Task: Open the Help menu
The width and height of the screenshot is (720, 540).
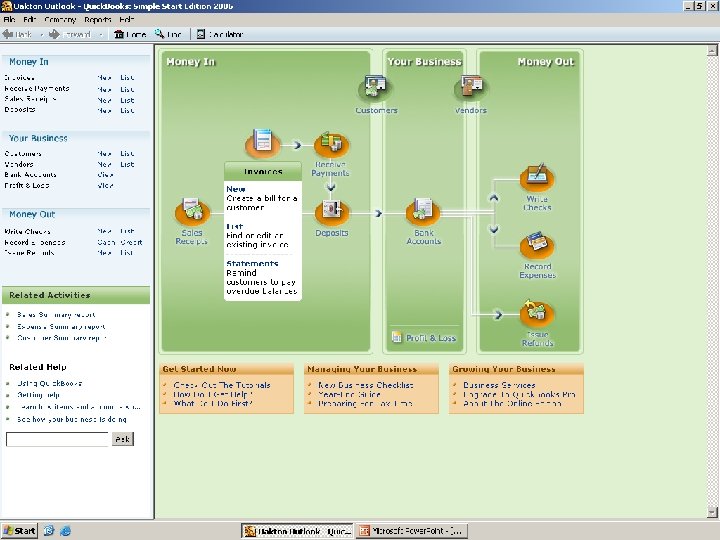Action: (126, 19)
